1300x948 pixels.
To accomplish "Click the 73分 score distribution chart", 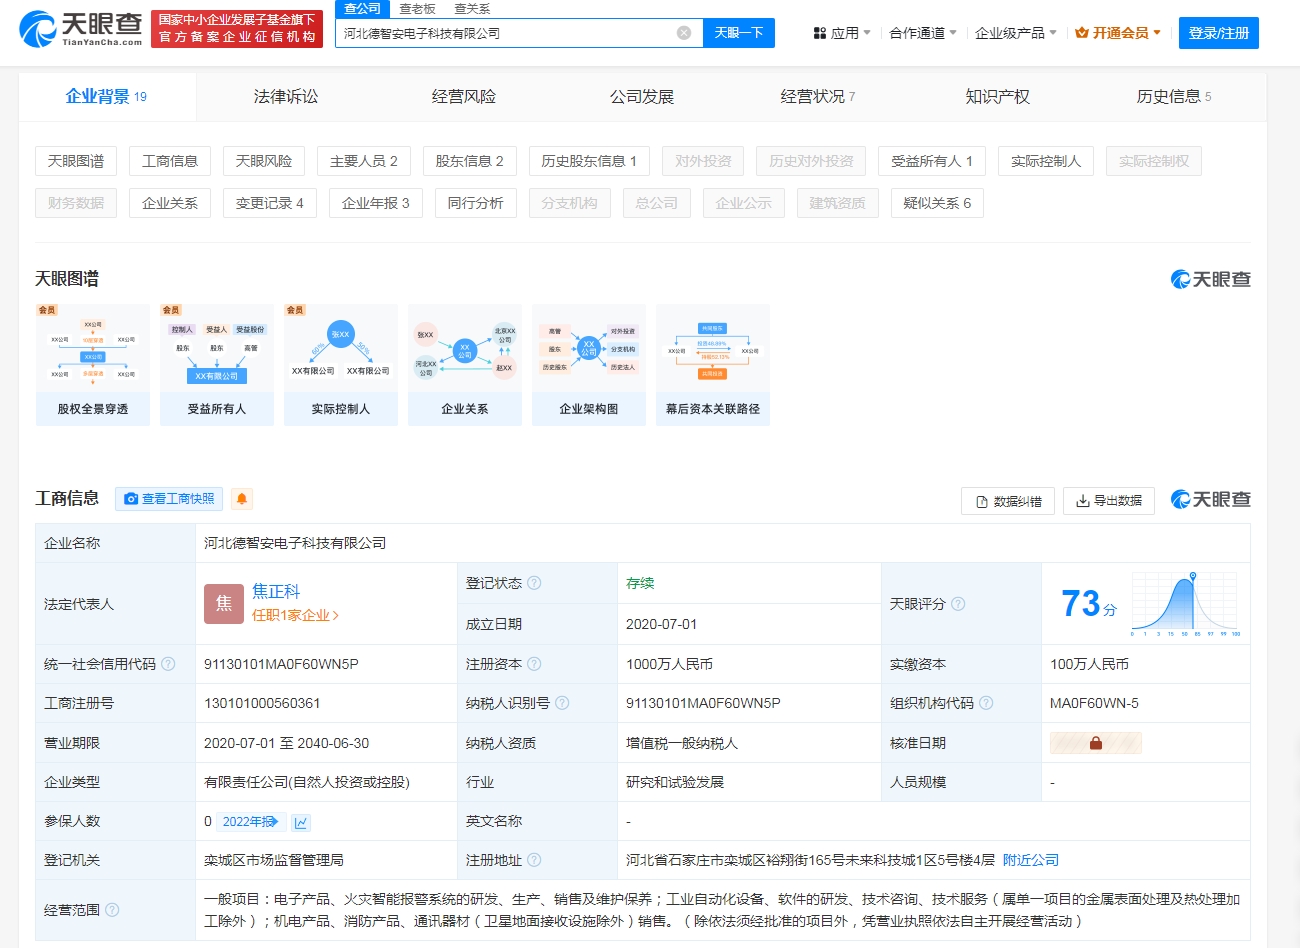I will [1186, 604].
